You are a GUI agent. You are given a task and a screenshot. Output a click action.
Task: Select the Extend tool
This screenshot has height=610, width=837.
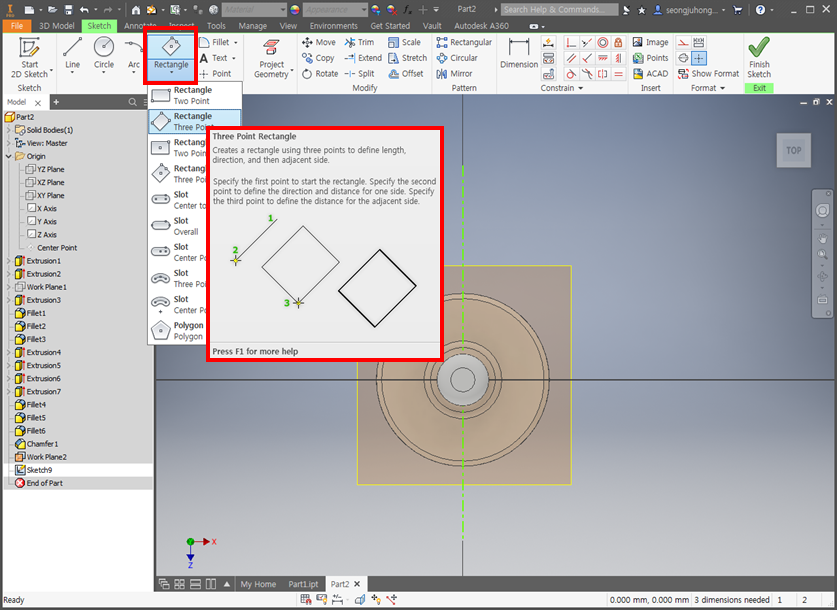coord(363,58)
